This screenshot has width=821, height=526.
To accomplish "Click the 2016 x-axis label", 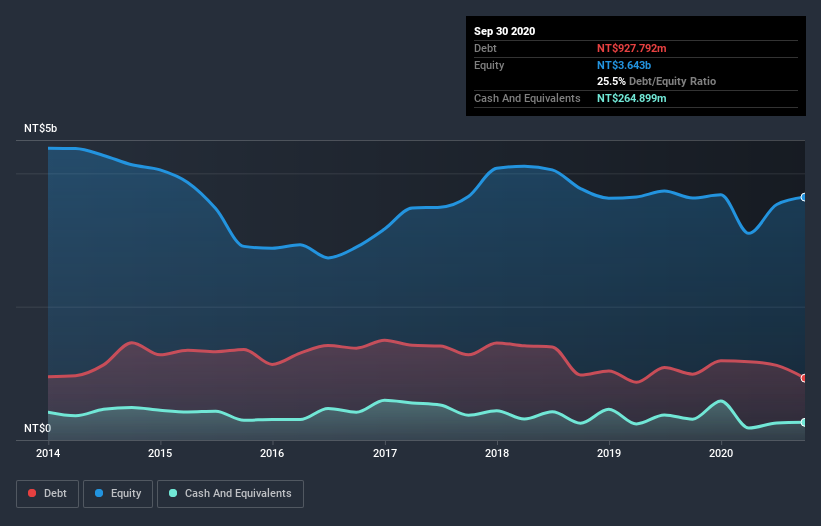I will 272,453.
